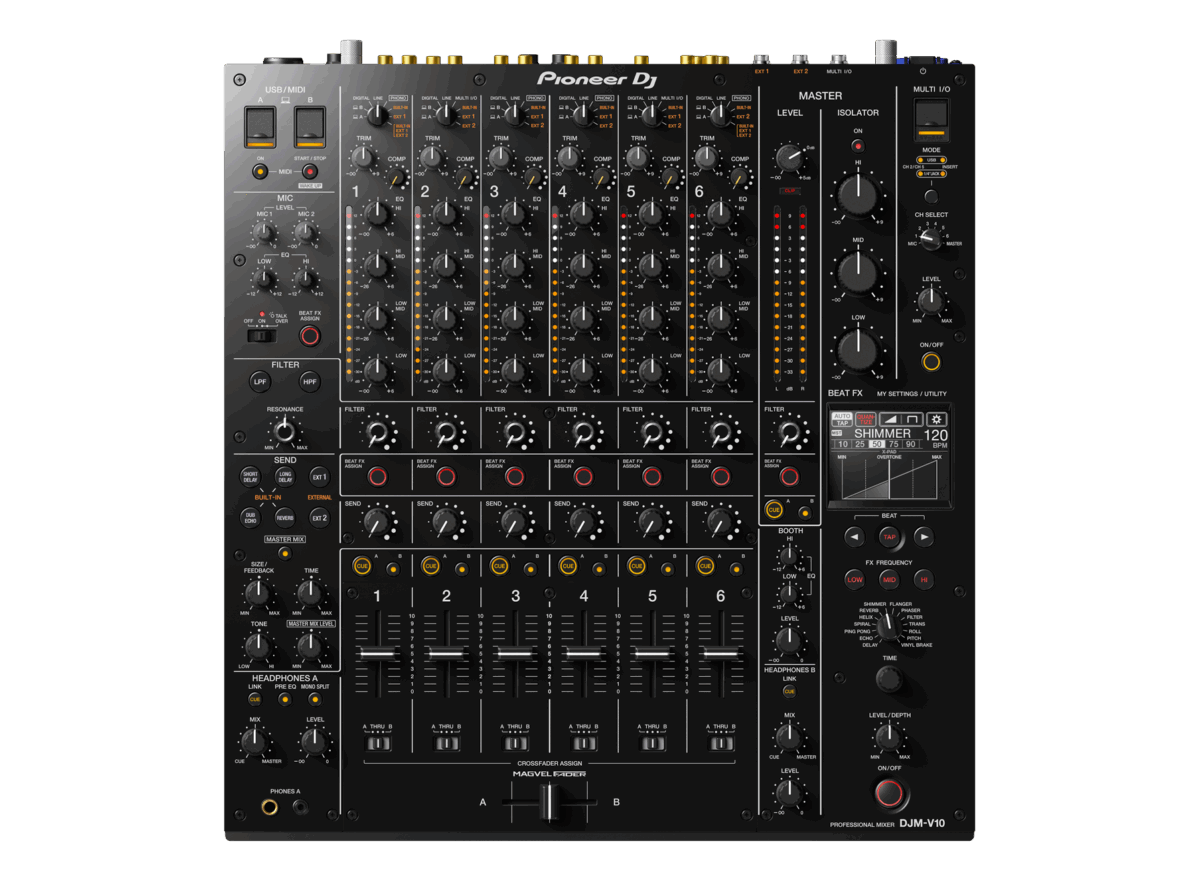Engage the HPF filter button
This screenshot has height=881, width=1200.
[310, 382]
